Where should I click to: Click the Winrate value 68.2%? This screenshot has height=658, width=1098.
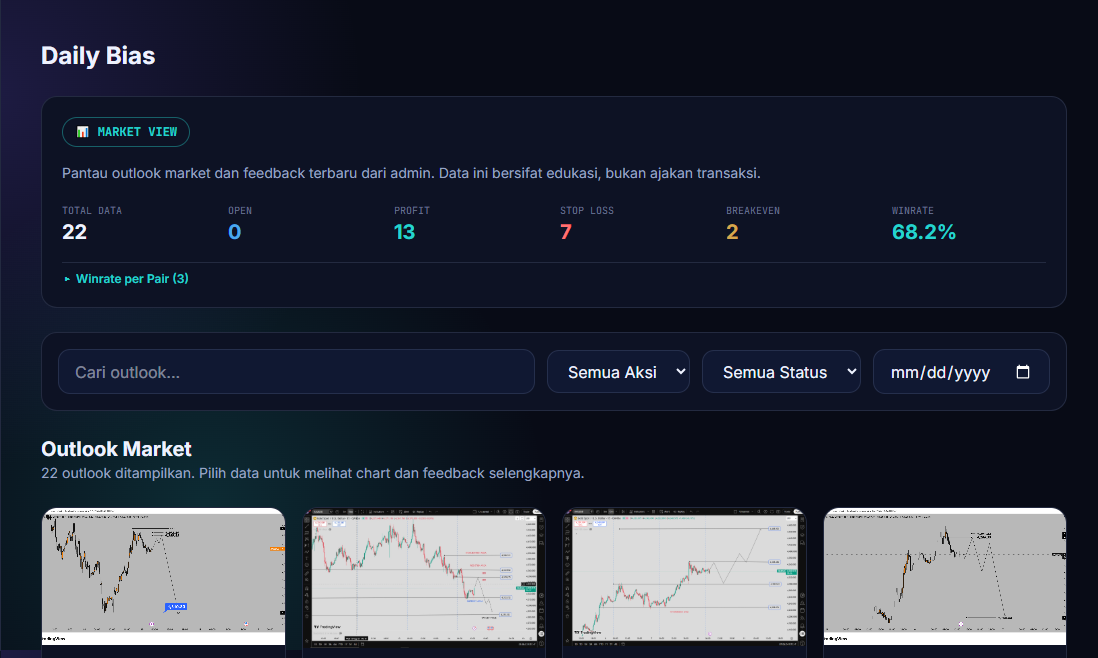[x=924, y=232]
